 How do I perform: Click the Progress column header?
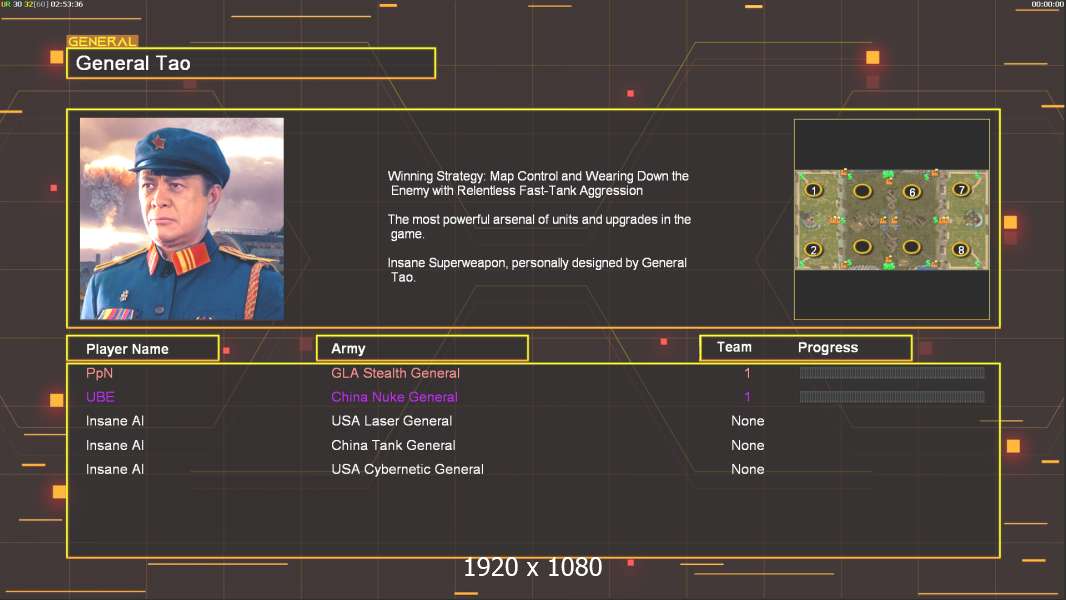pyautogui.click(x=827, y=348)
